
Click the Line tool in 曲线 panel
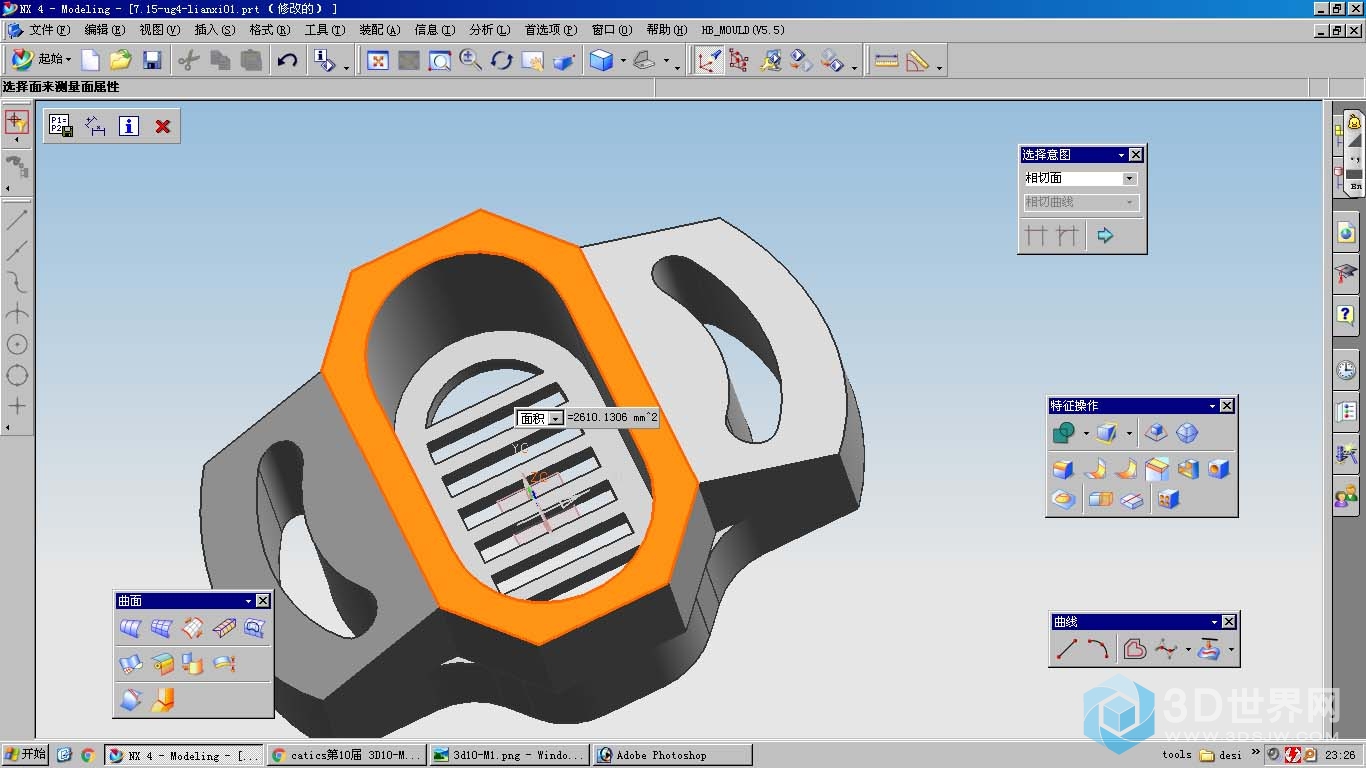coord(1067,649)
